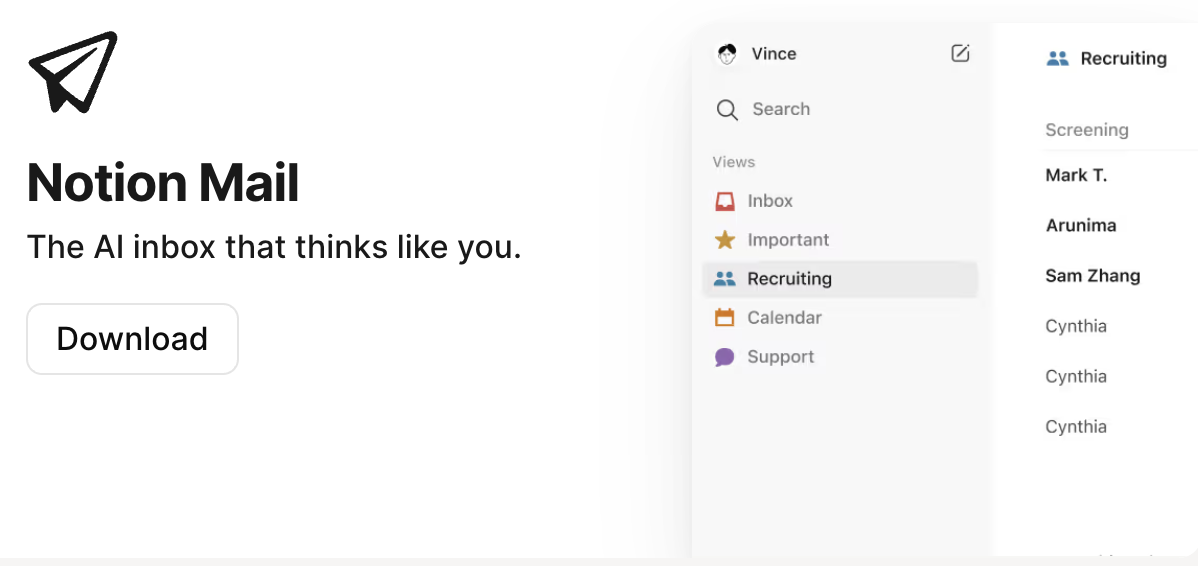Switch to the Calendar view
Image resolution: width=1198 pixels, height=566 pixels.
click(x=784, y=318)
